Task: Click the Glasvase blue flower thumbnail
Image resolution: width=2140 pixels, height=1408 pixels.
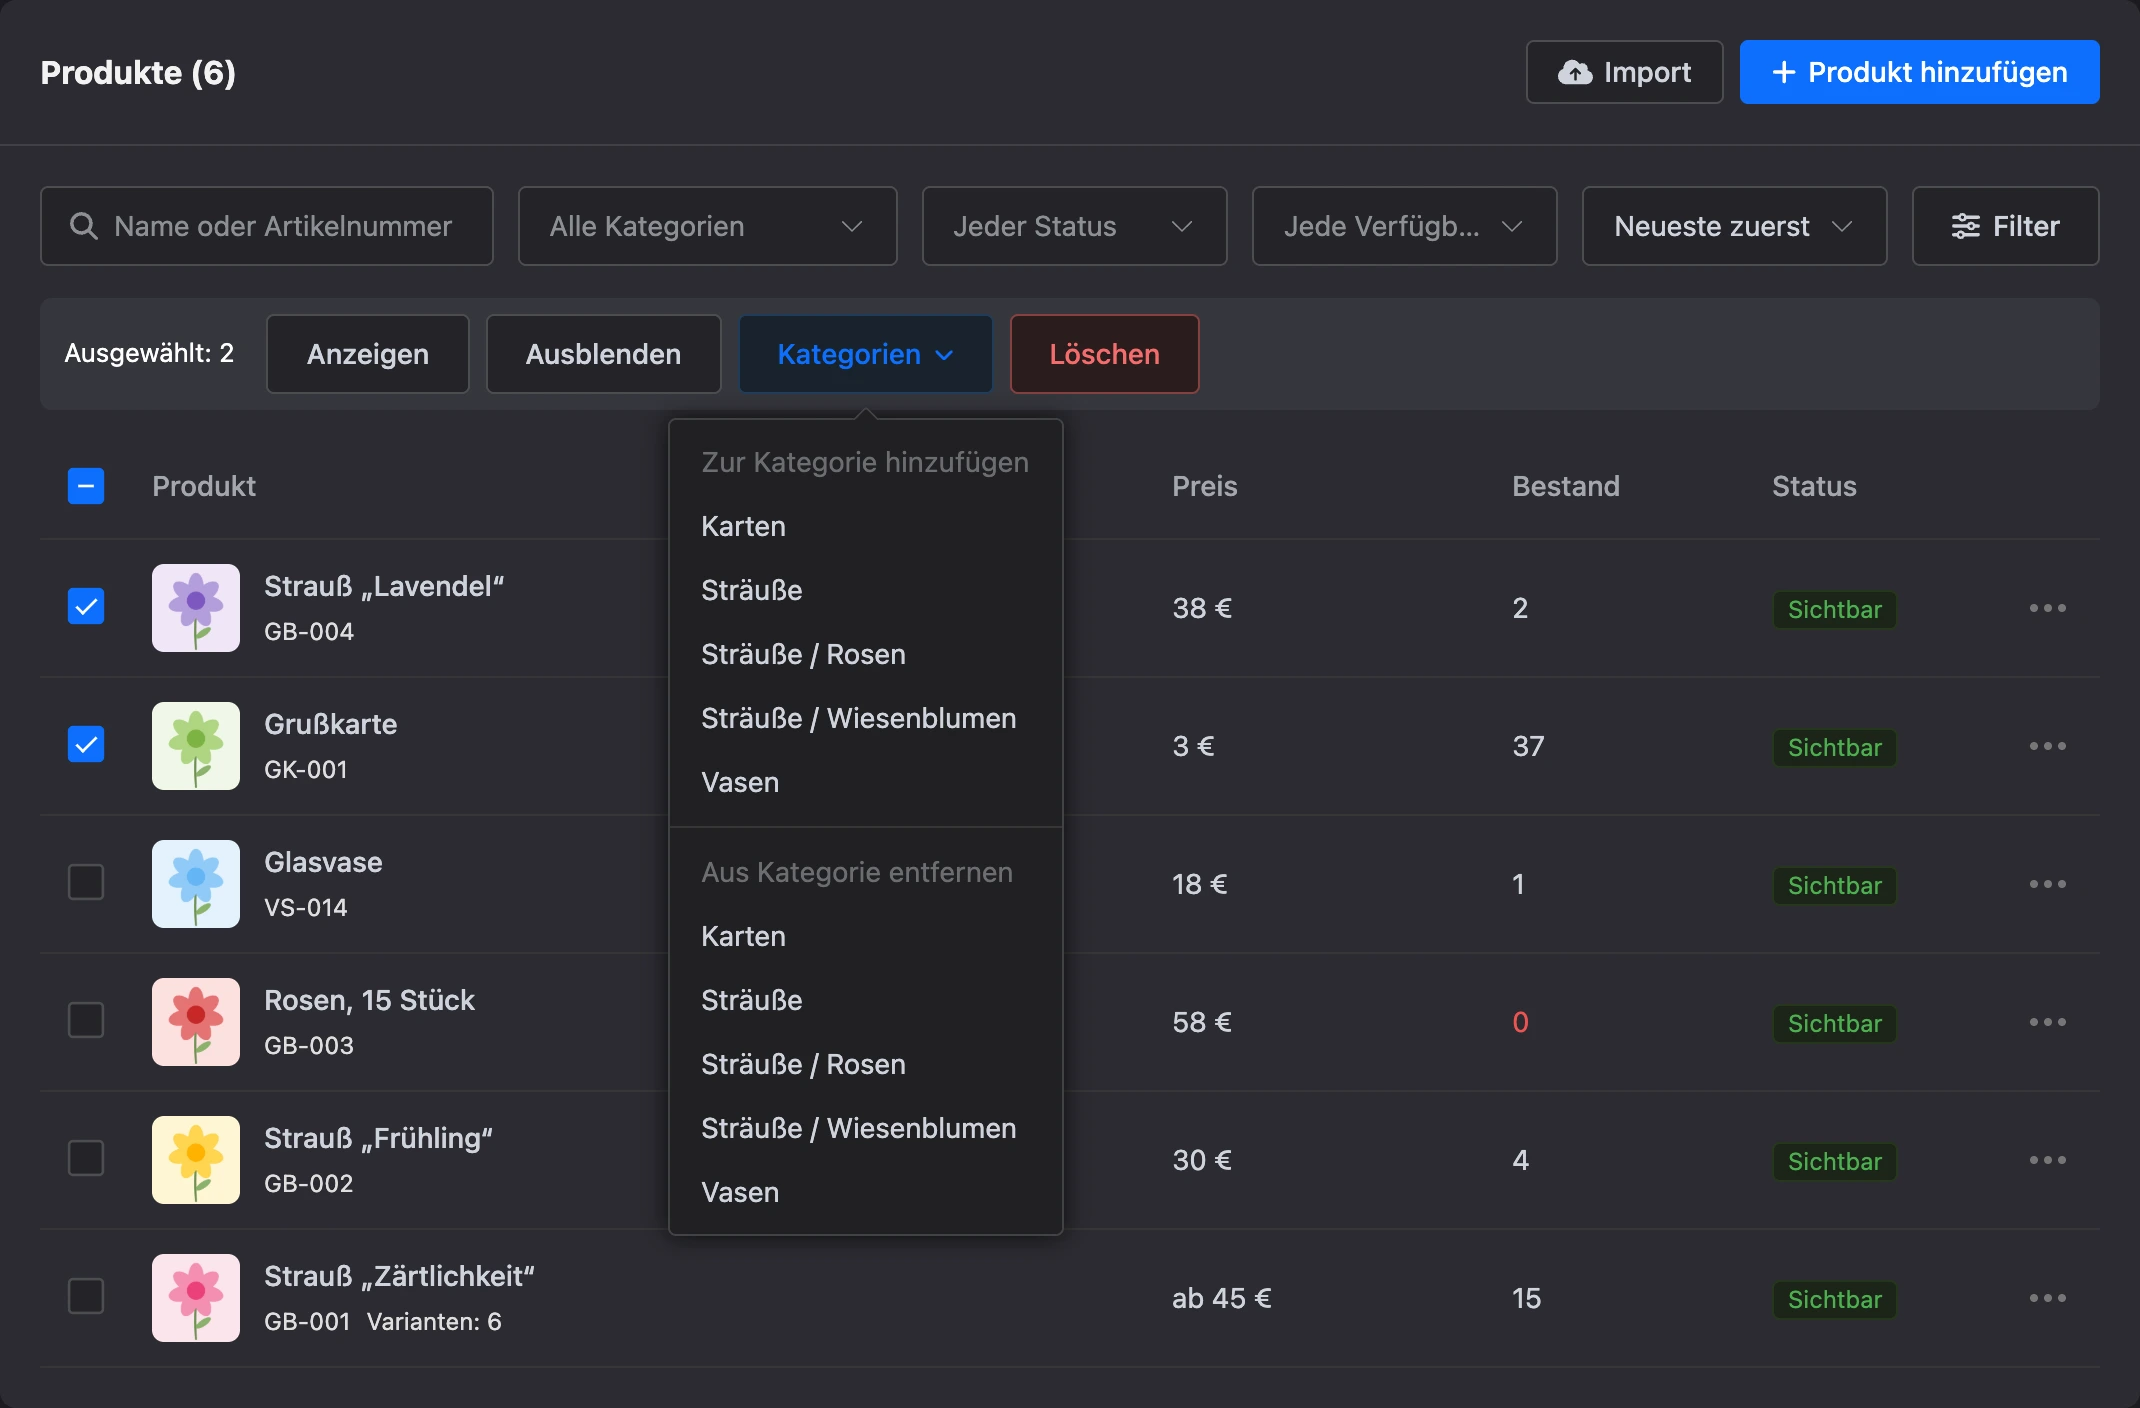Action: pos(196,884)
